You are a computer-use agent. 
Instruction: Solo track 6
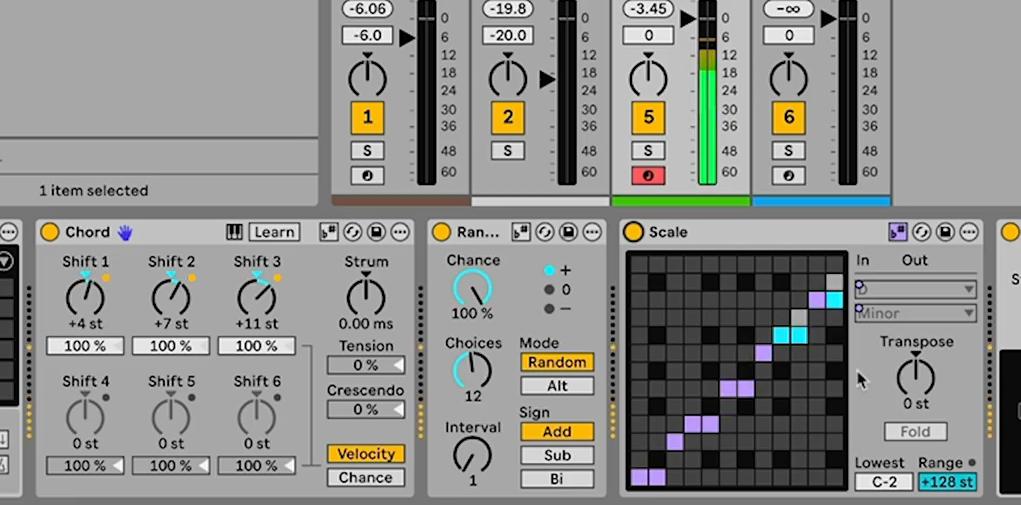(789, 151)
